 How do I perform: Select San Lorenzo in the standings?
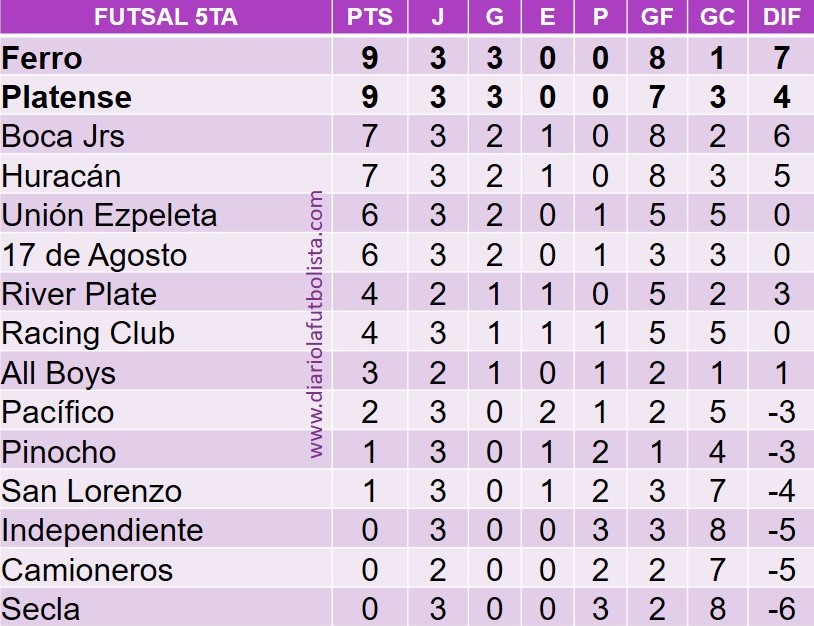pos(92,491)
